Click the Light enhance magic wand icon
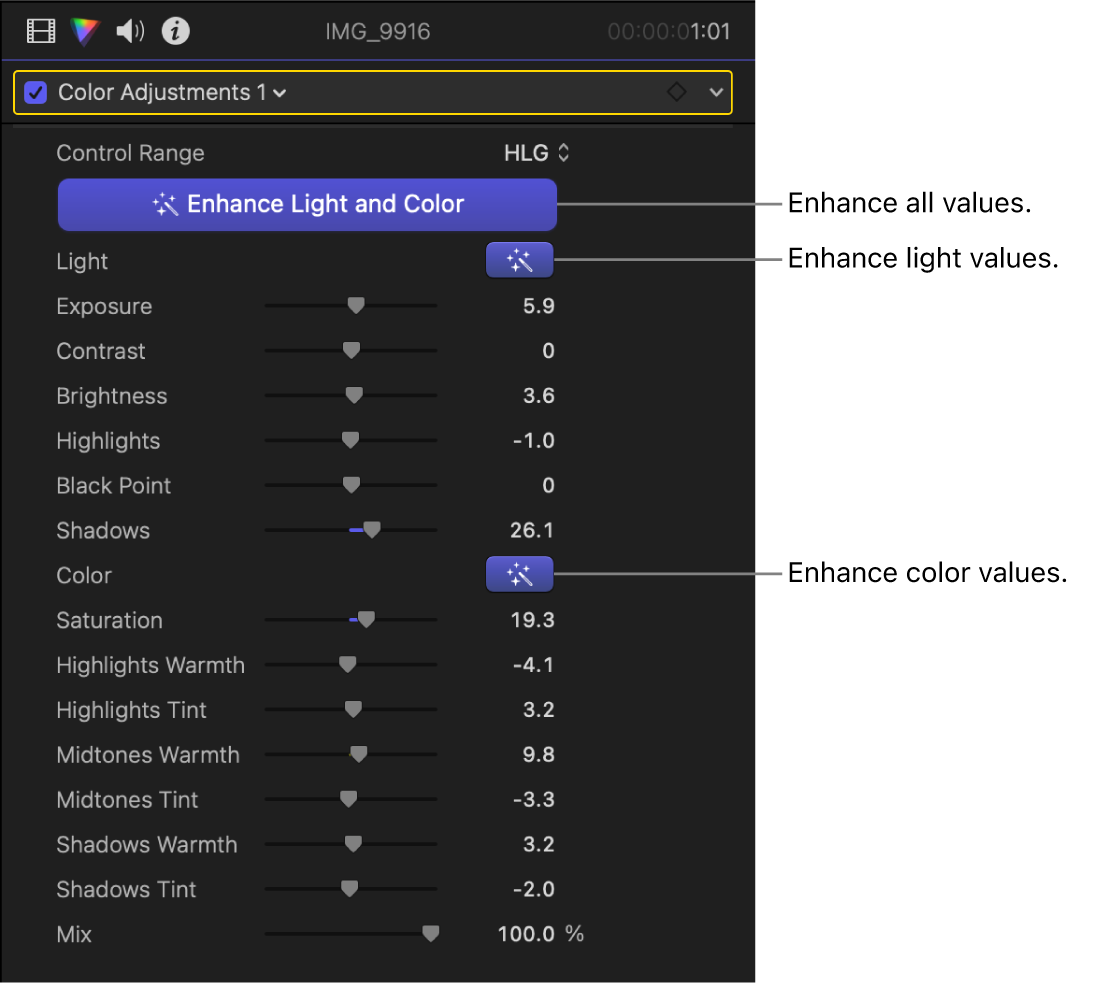 coord(519,259)
